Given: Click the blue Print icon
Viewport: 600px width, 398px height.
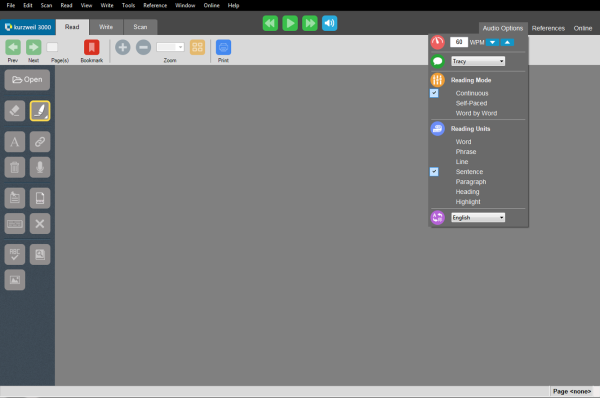Looking at the screenshot, I should coord(223,47).
